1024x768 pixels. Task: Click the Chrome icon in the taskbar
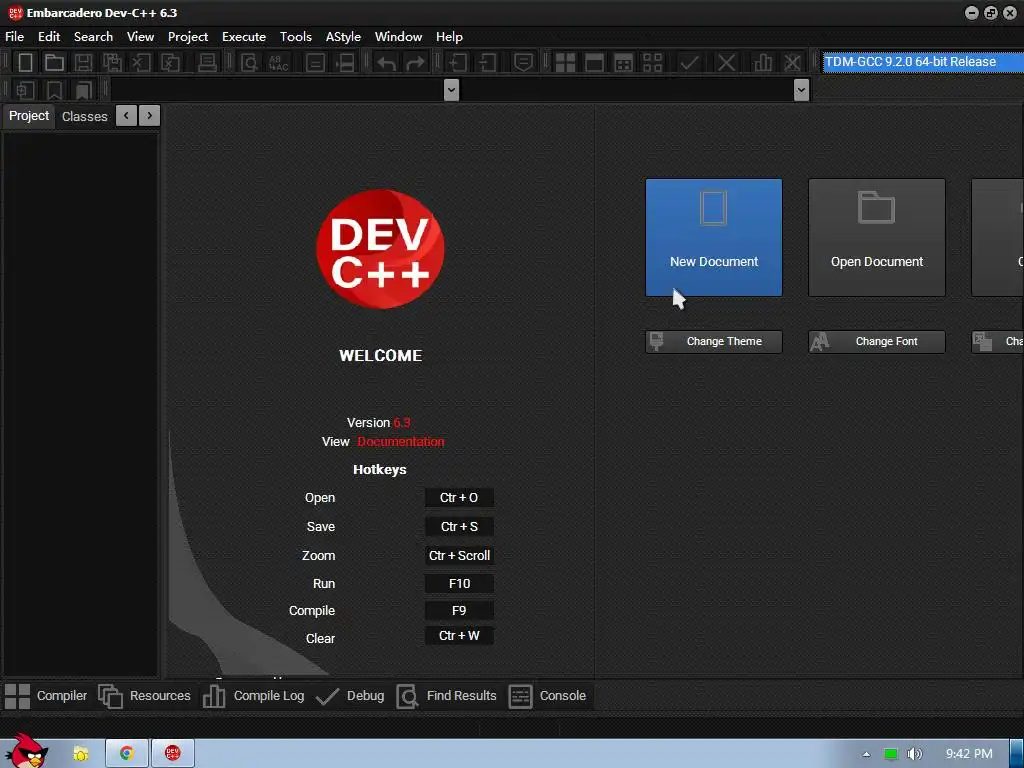(x=127, y=754)
